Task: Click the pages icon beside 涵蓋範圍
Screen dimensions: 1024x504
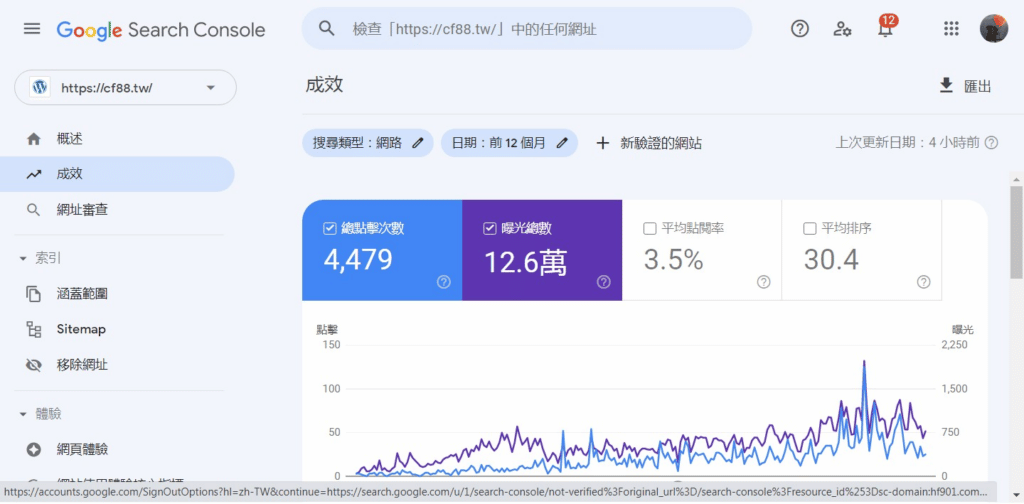Action: click(x=33, y=294)
